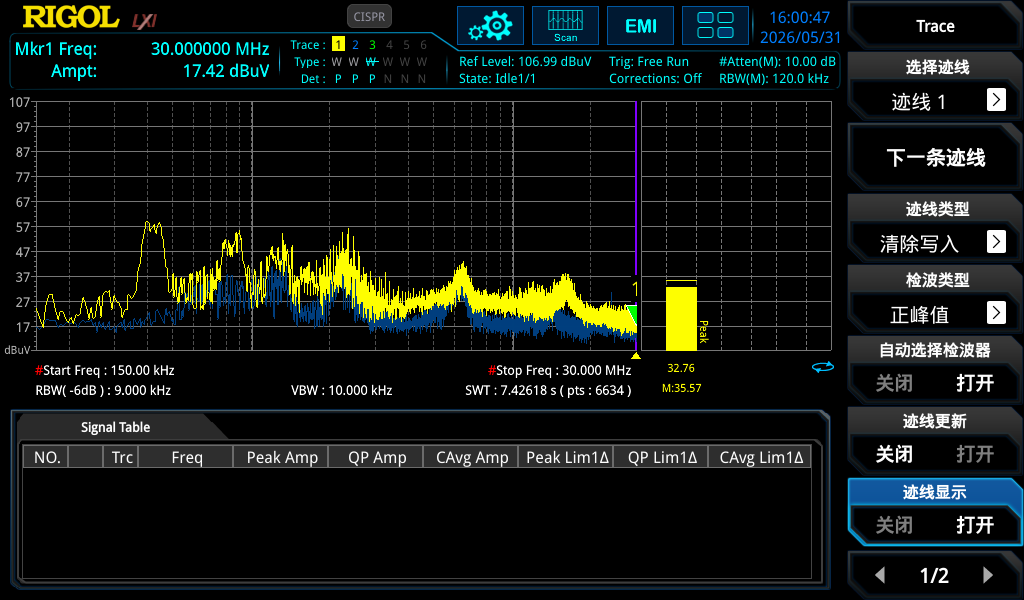Viewport: 1024px width, 600px height.
Task: Turn trace display on (打开)
Action: click(x=975, y=525)
